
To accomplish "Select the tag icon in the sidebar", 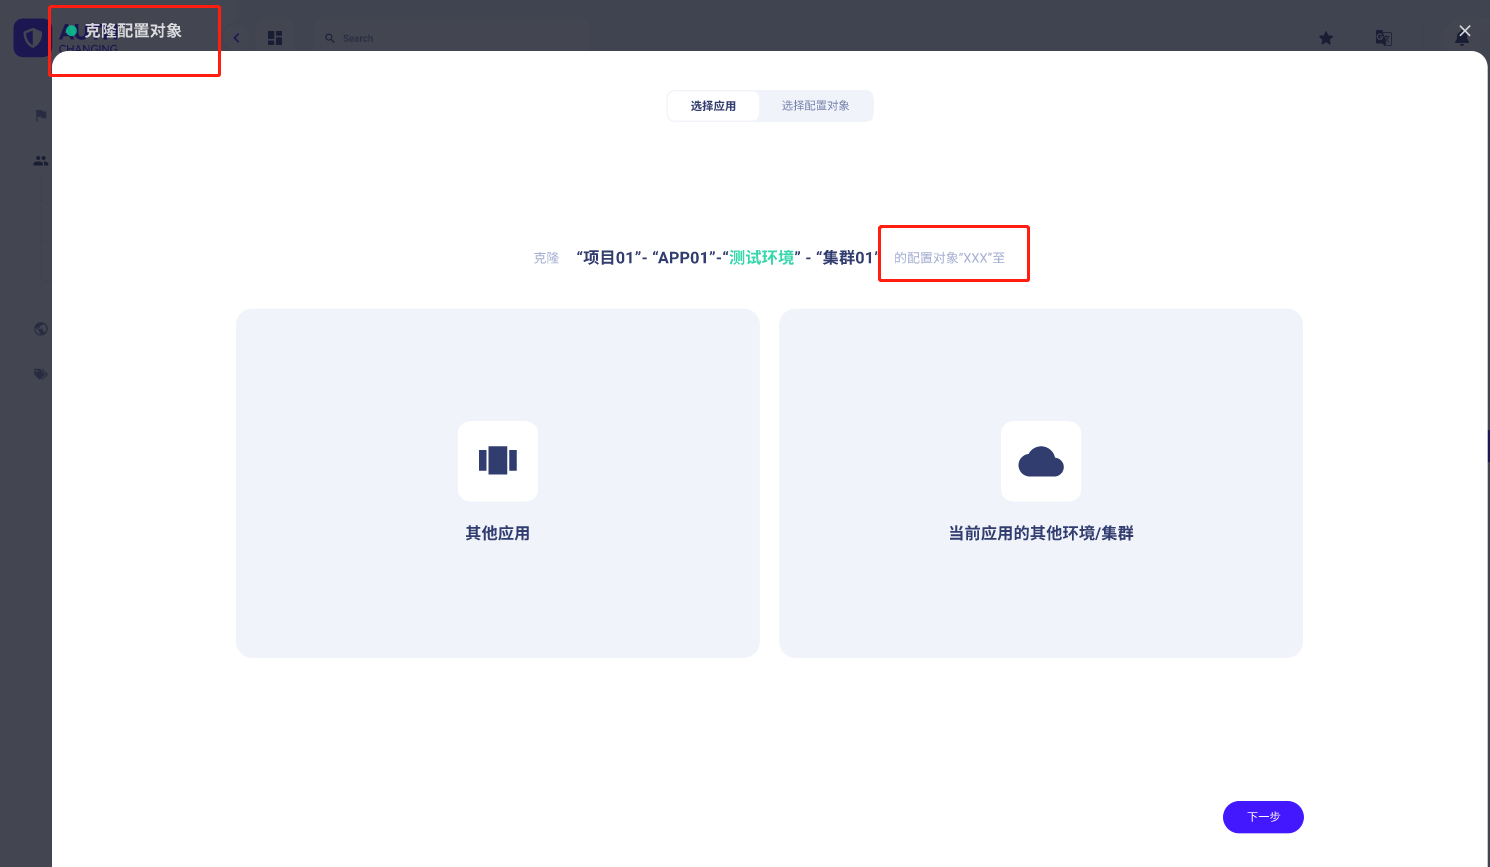I will 40,373.
